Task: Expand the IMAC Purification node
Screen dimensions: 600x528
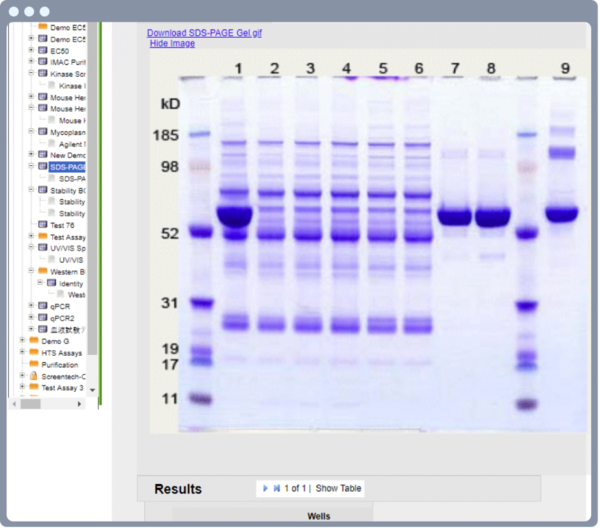Action: tap(31, 62)
